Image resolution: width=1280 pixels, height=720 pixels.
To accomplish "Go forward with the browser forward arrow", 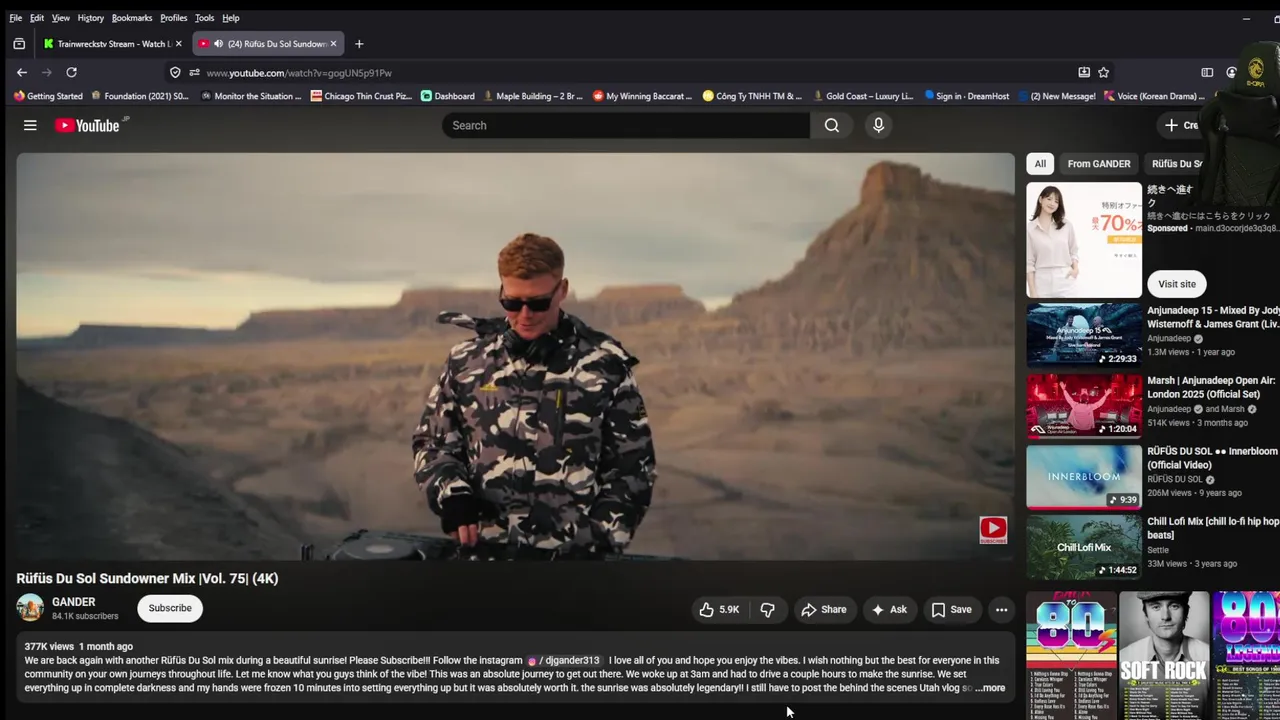I will tap(46, 72).
